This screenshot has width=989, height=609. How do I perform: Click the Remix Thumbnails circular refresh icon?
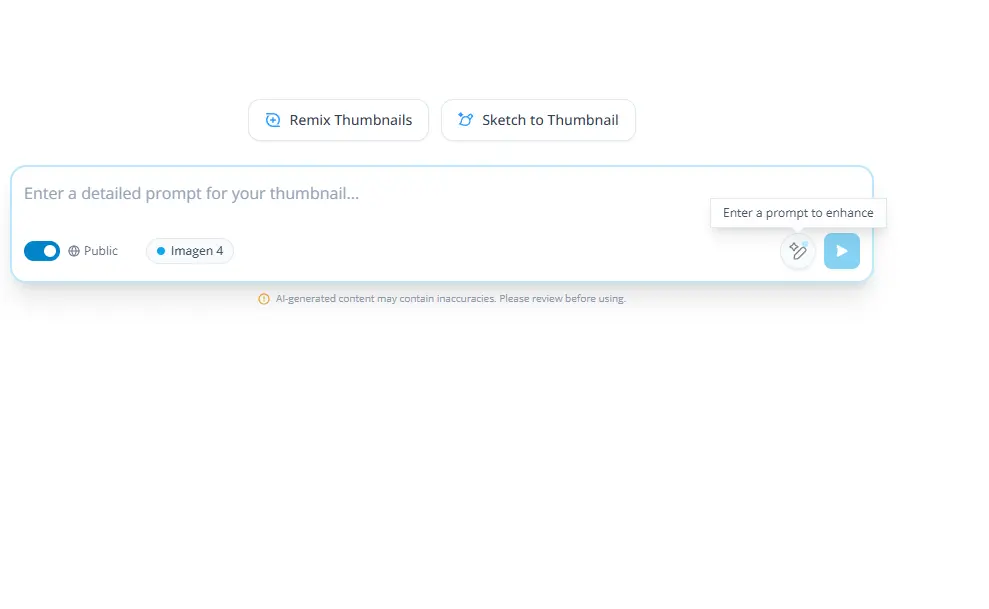(272, 119)
